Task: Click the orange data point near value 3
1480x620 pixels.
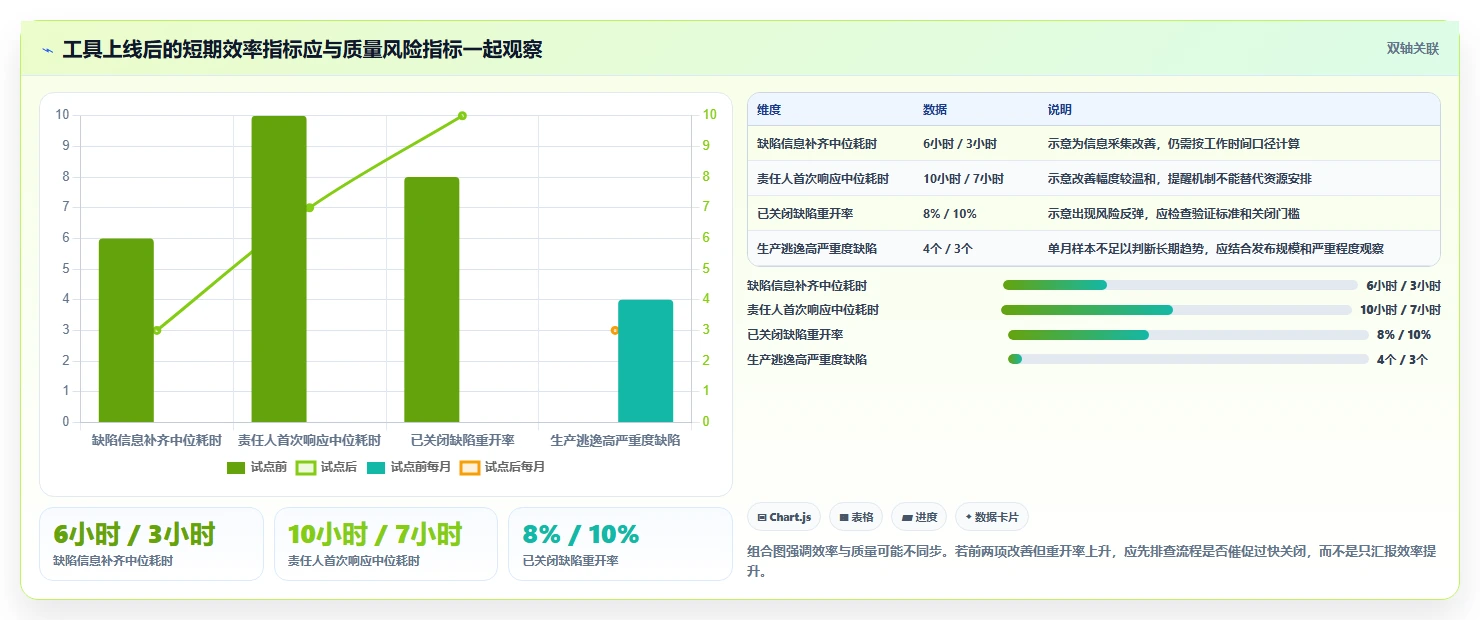Action: coord(615,330)
